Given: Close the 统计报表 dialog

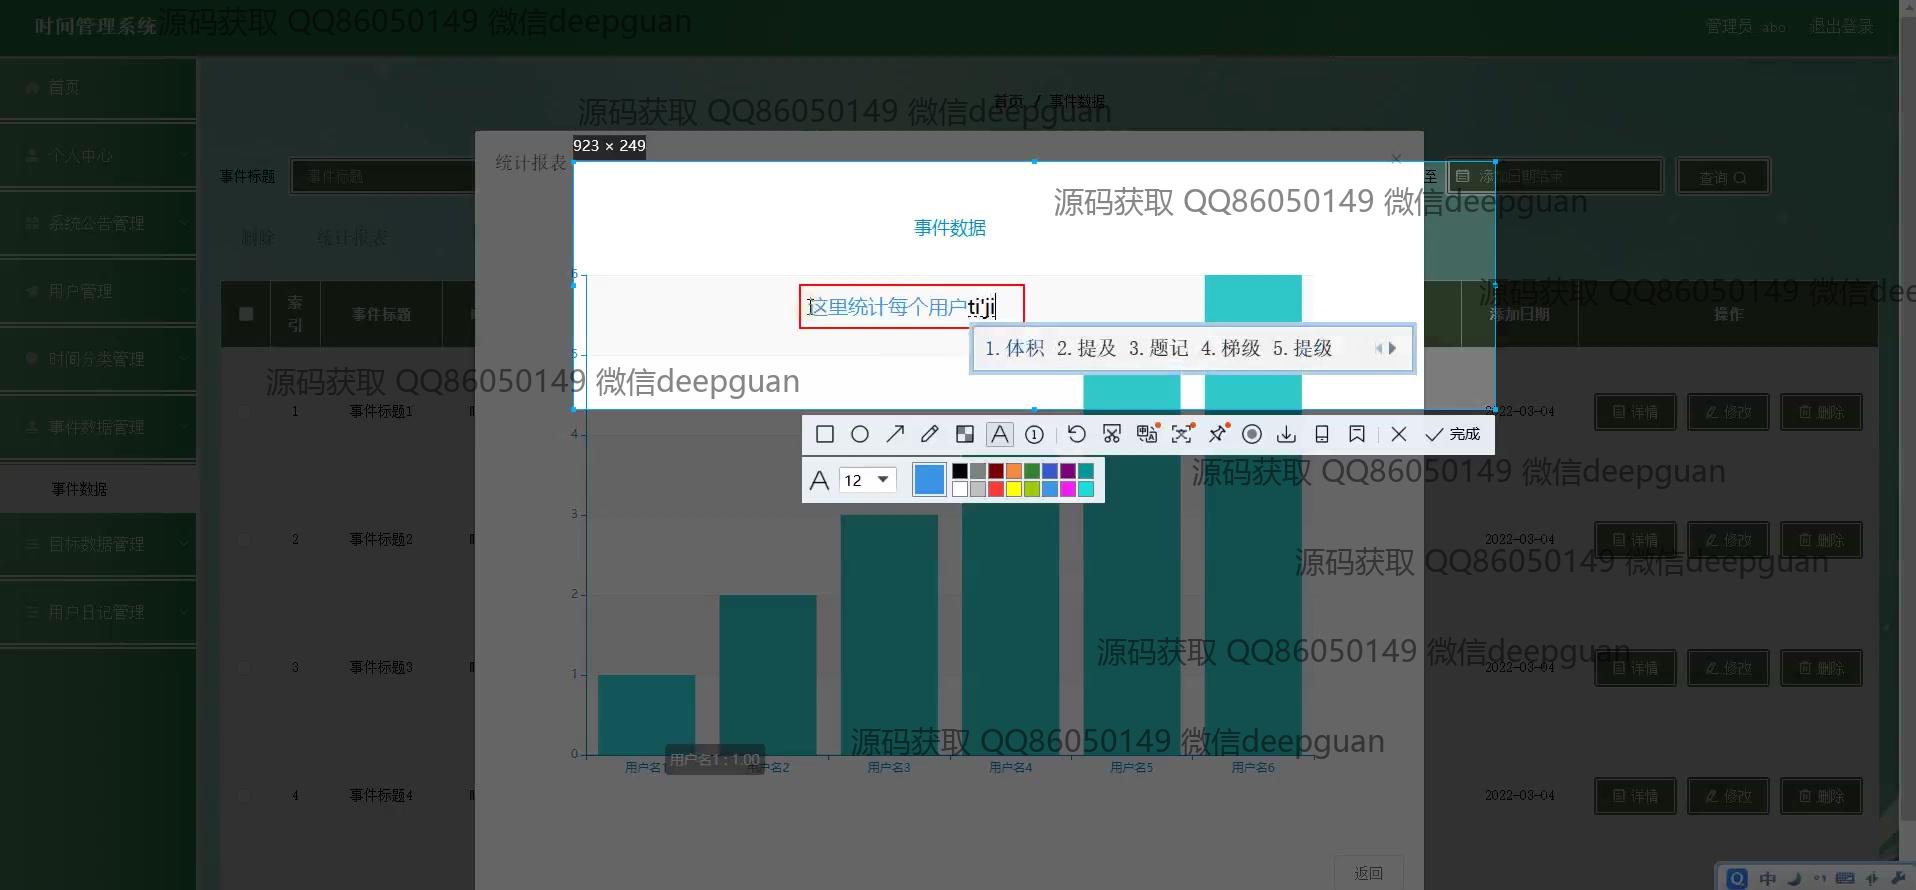Looking at the screenshot, I should click(x=1396, y=159).
